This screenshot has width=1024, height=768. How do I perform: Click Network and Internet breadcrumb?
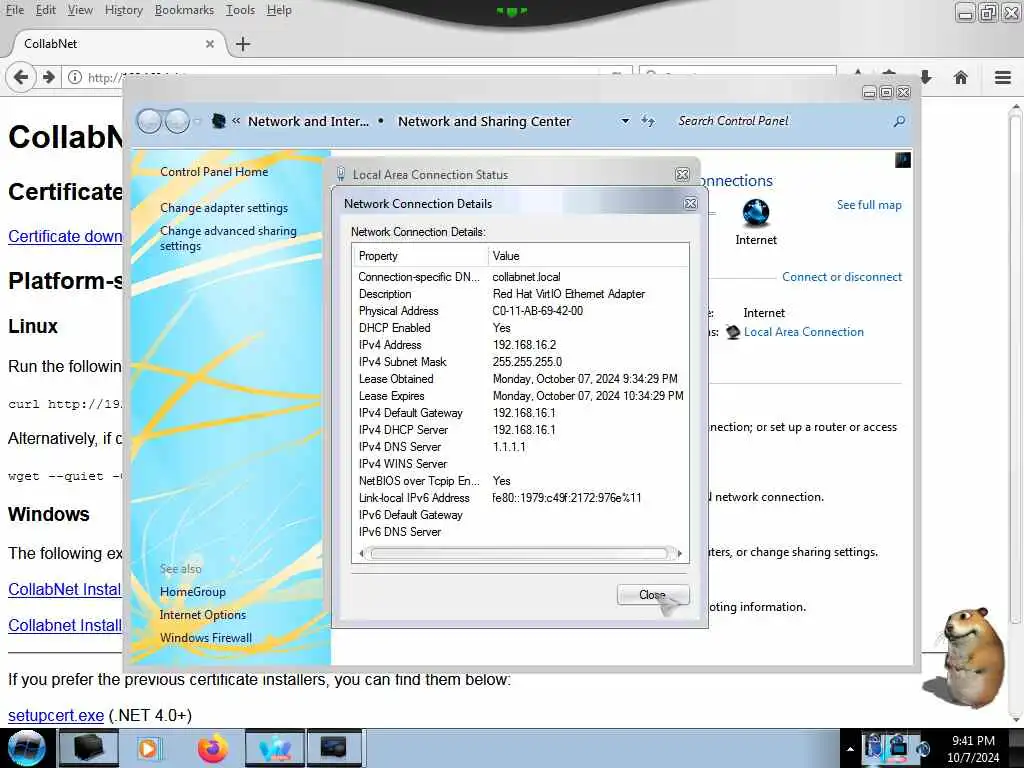308,121
